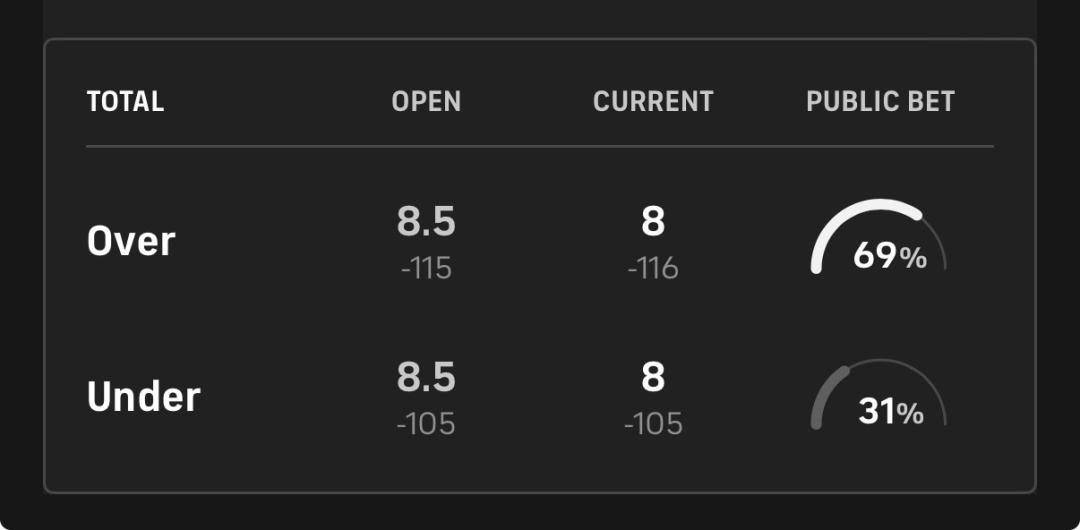Select the Under row label
The image size is (1080, 530).
click(x=143, y=397)
